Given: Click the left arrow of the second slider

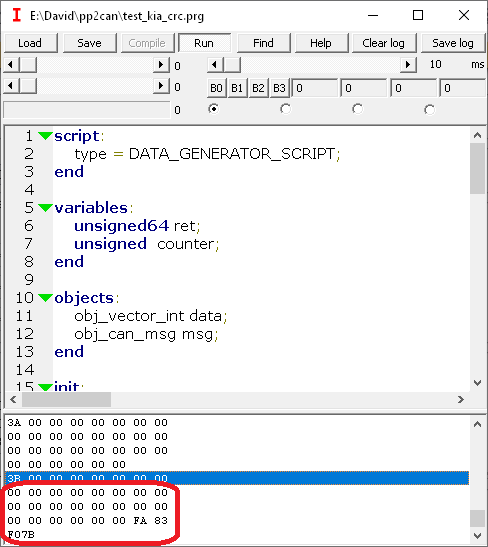Looking at the screenshot, I should point(11,86).
